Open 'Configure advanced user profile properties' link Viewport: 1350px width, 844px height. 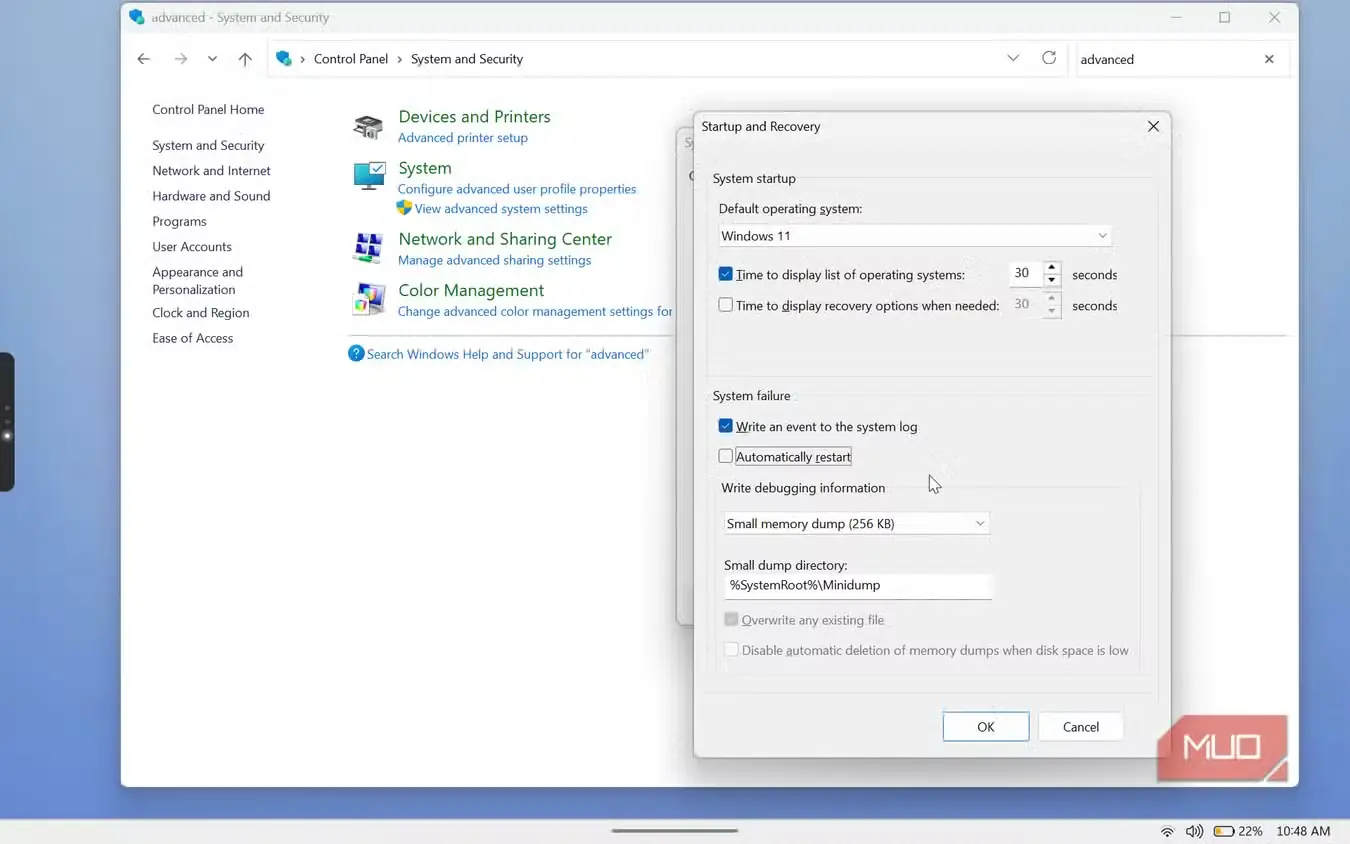click(x=517, y=189)
